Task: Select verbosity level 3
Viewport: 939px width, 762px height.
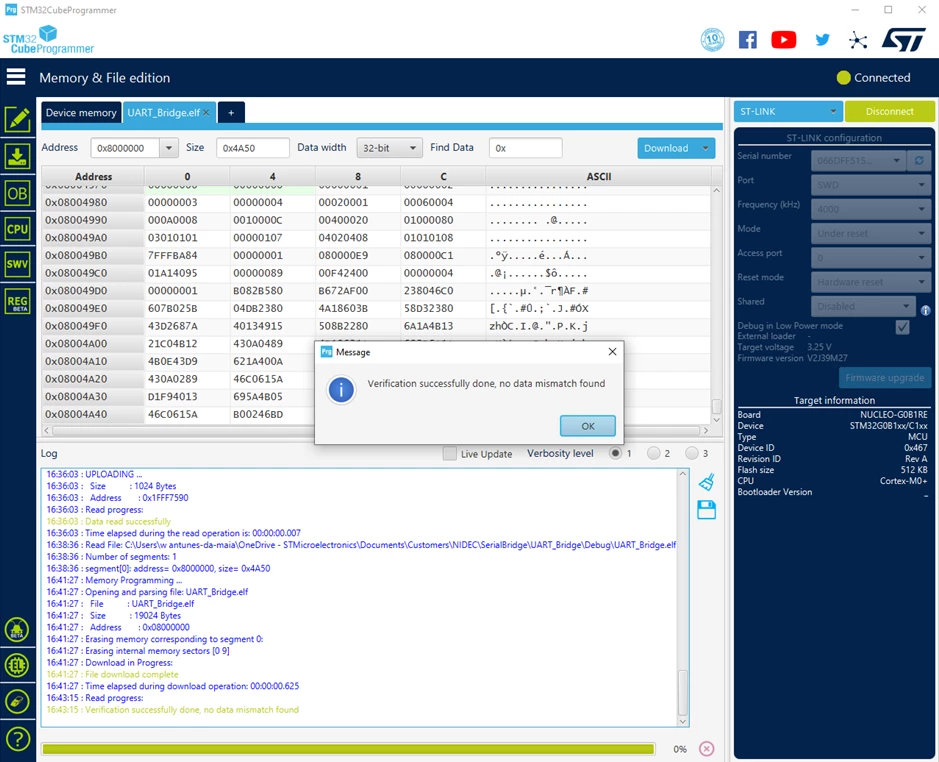Action: click(692, 453)
